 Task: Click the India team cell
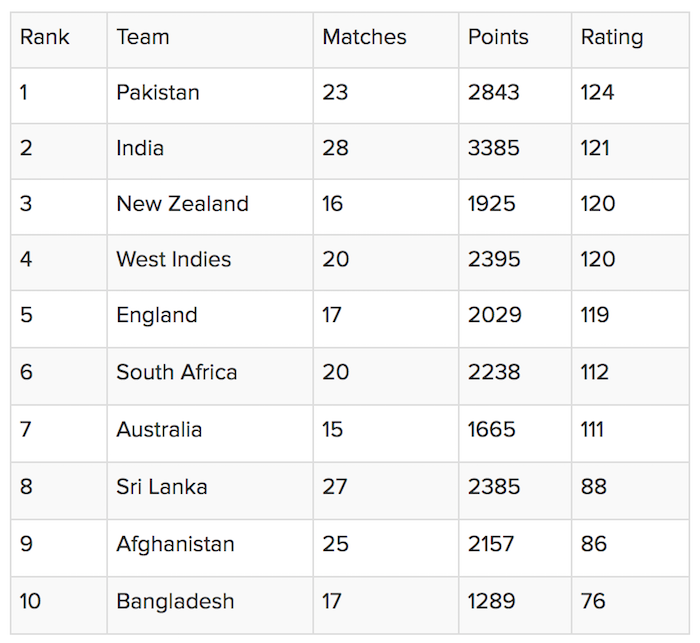(140, 148)
